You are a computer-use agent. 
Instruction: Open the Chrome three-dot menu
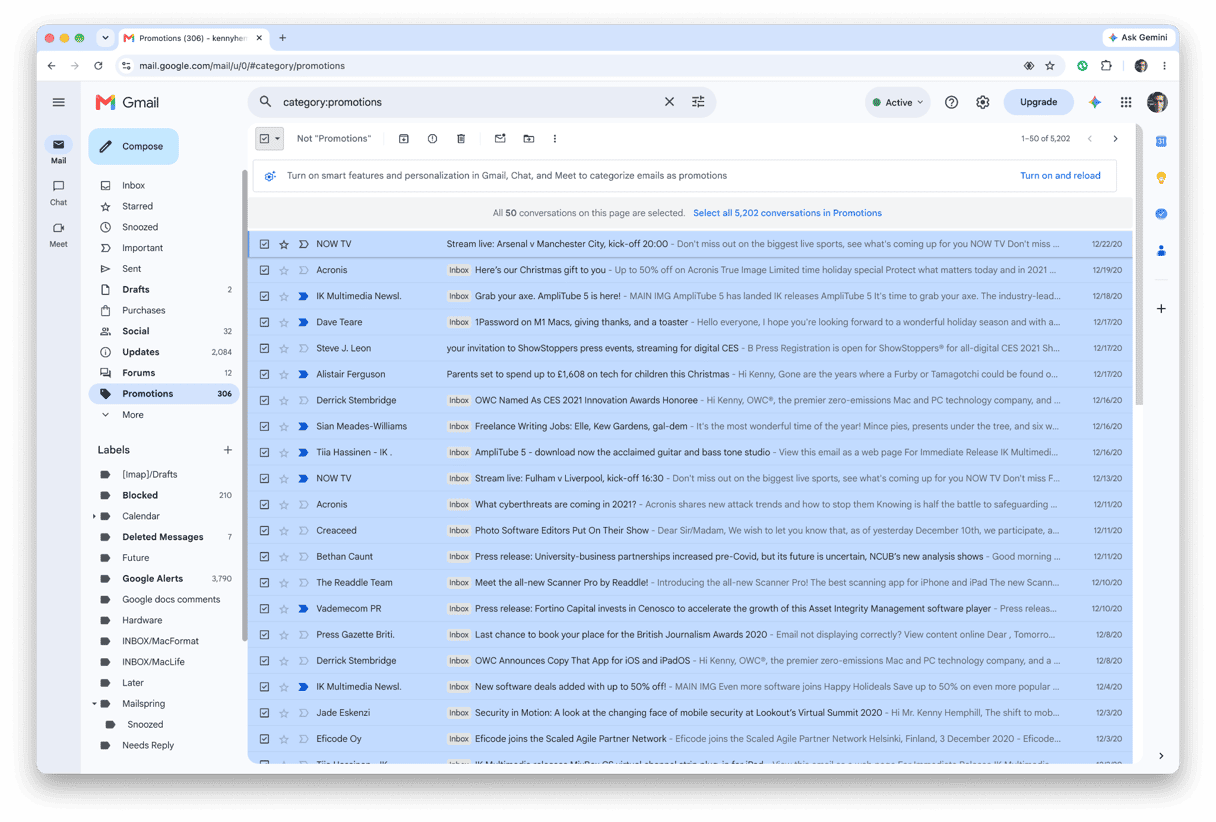(x=1164, y=66)
